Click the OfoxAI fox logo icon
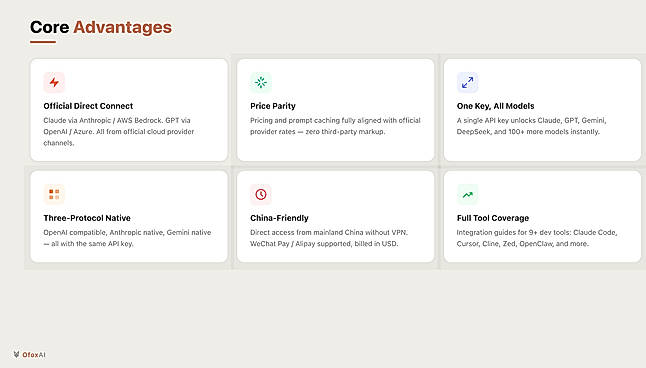The image size is (646, 368). (x=16, y=354)
